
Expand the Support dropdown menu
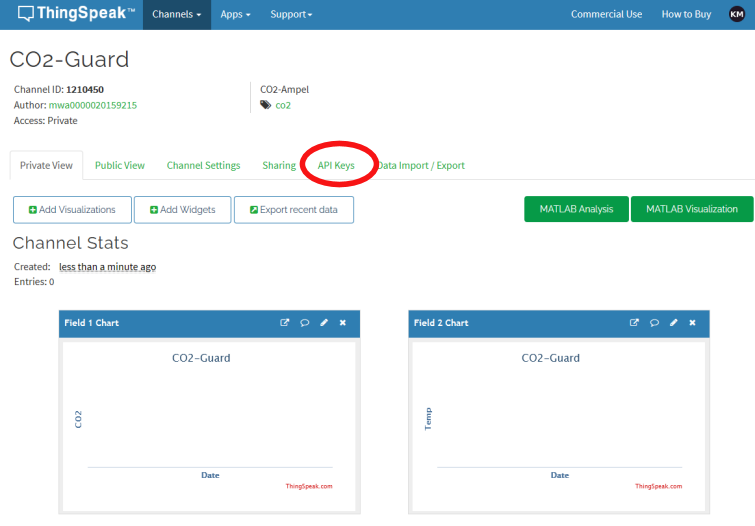coord(291,14)
